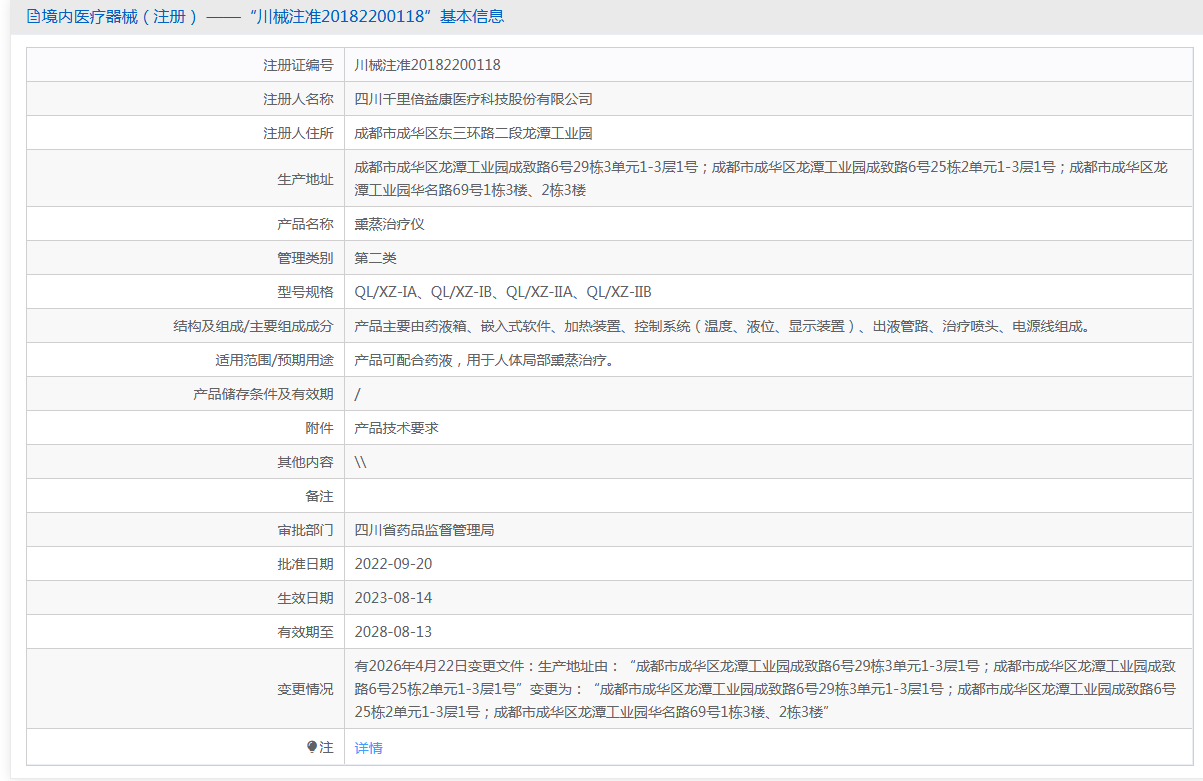The height and width of the screenshot is (781, 1203).
Task: Click the change record text starting 有2026年4月22日
Action: pyautogui.click(x=766, y=689)
